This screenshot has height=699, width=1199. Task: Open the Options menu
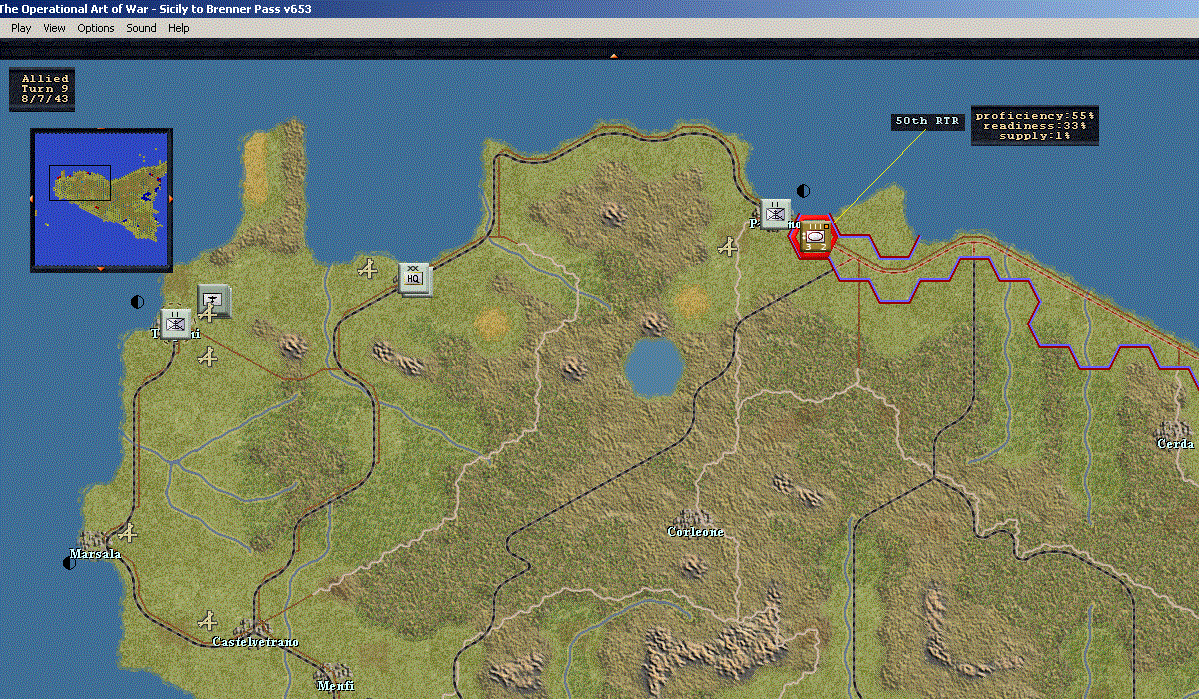tap(96, 28)
